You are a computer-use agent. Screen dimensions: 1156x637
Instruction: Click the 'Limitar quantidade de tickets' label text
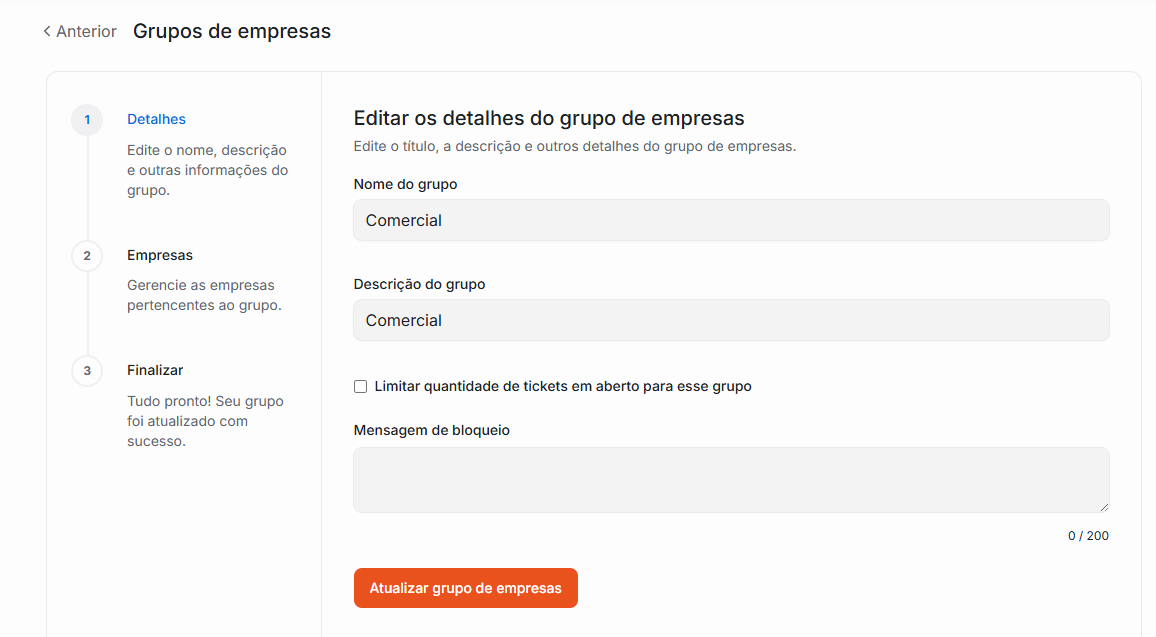562,386
